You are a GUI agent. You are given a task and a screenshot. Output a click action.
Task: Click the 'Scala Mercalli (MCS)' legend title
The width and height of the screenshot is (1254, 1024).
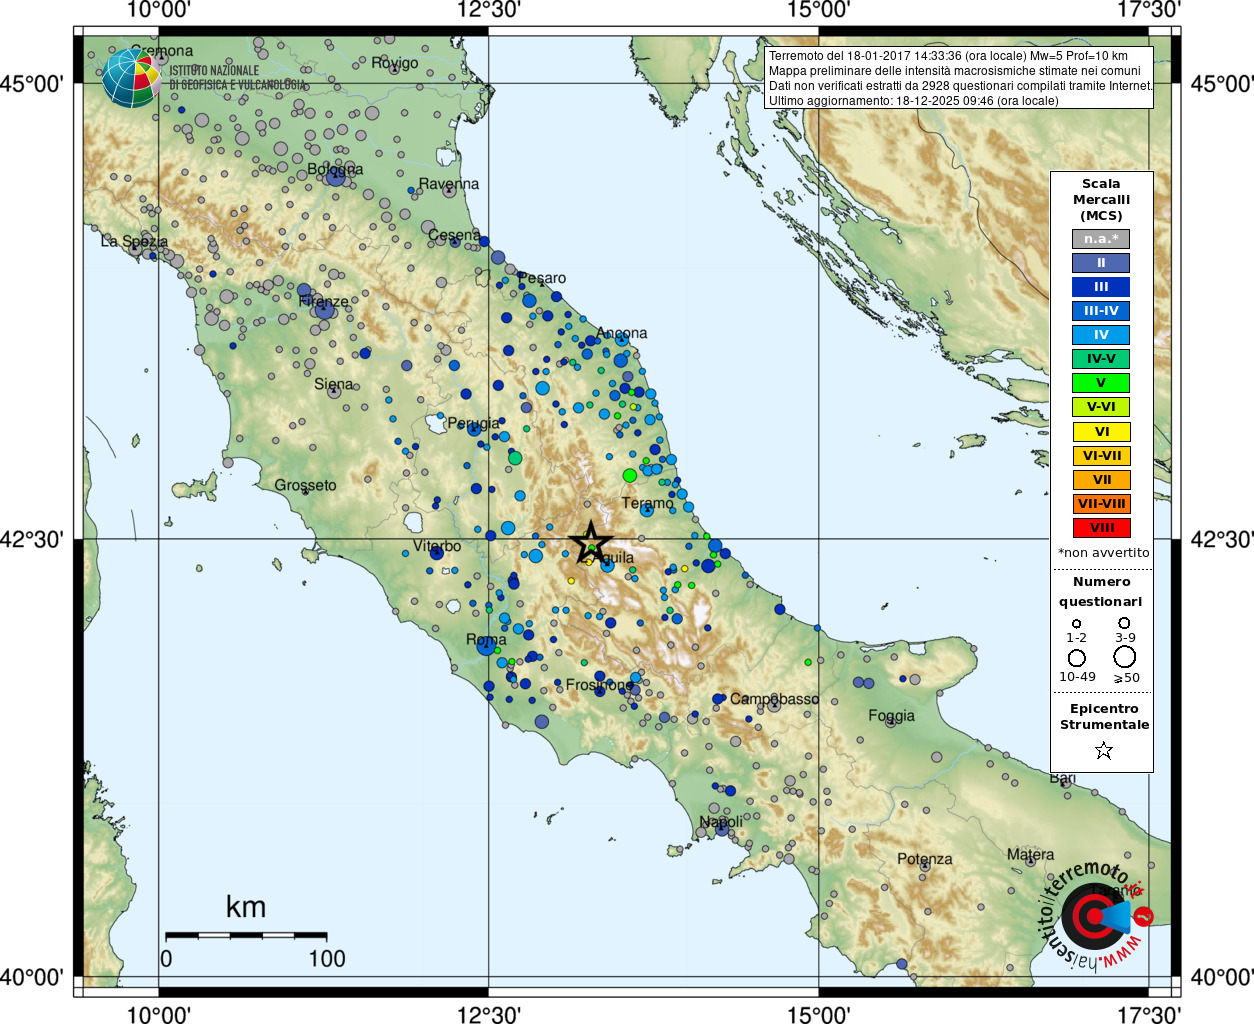pyautogui.click(x=1101, y=200)
